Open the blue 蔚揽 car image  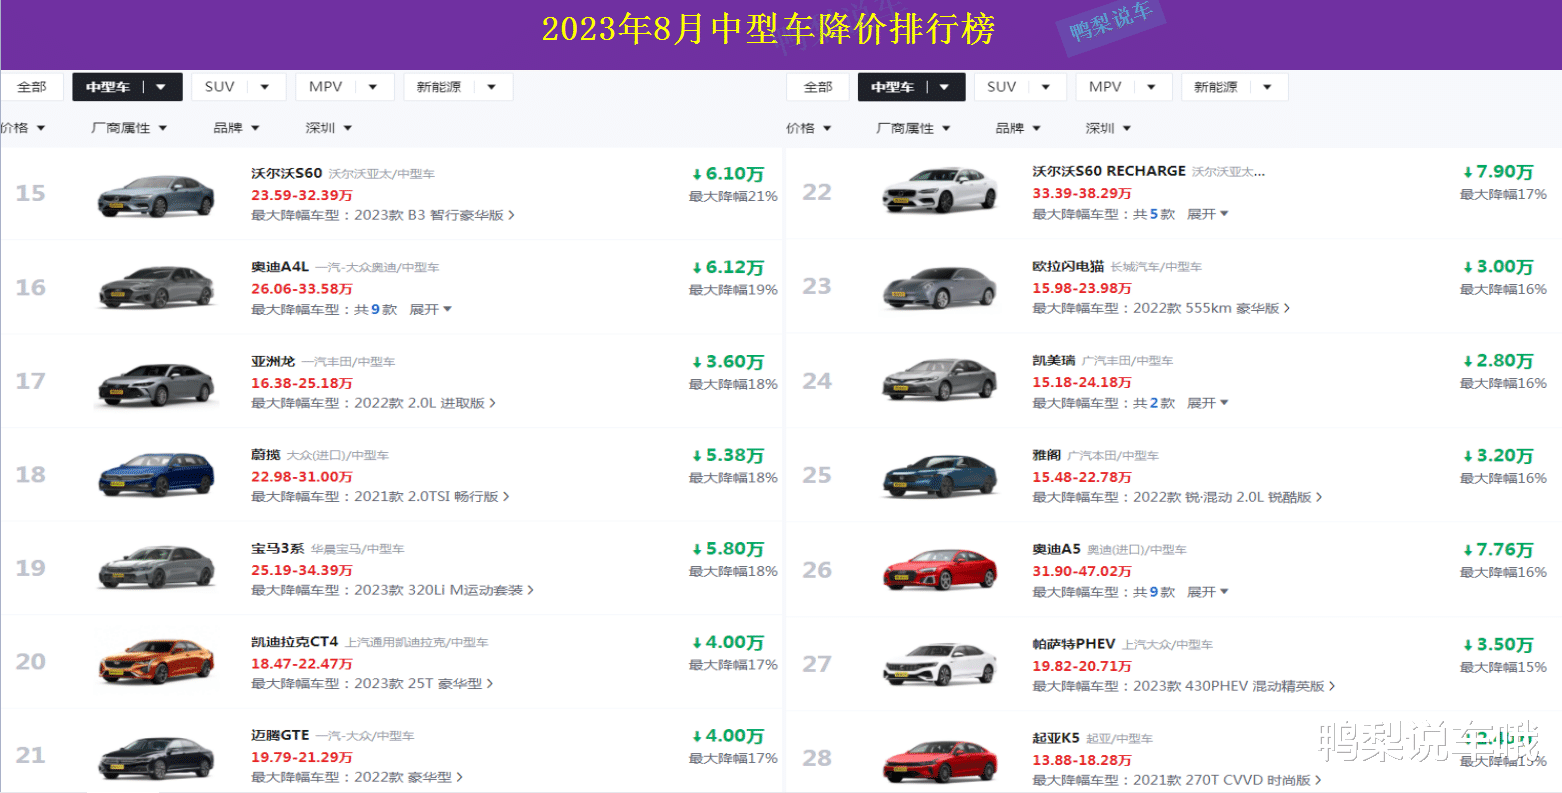[156, 475]
